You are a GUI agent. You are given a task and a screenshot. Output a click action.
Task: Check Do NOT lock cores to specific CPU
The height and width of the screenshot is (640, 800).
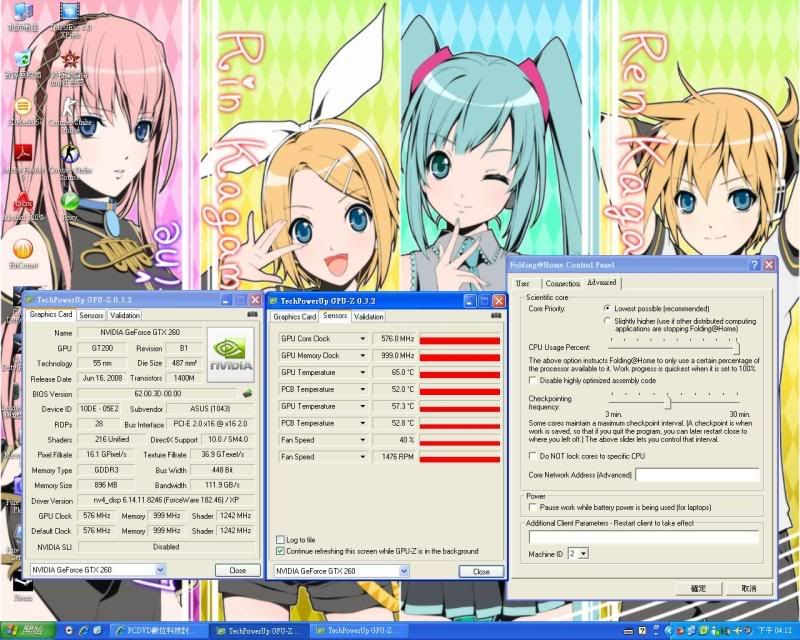point(533,456)
